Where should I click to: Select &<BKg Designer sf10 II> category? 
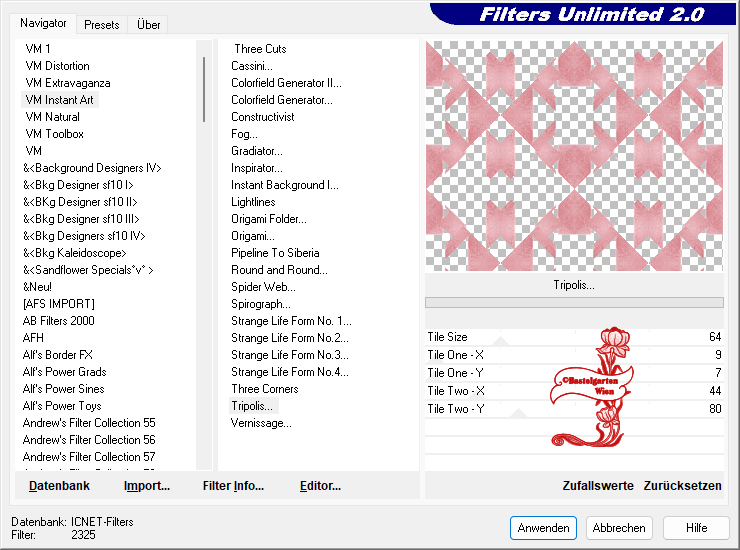click(x=80, y=202)
